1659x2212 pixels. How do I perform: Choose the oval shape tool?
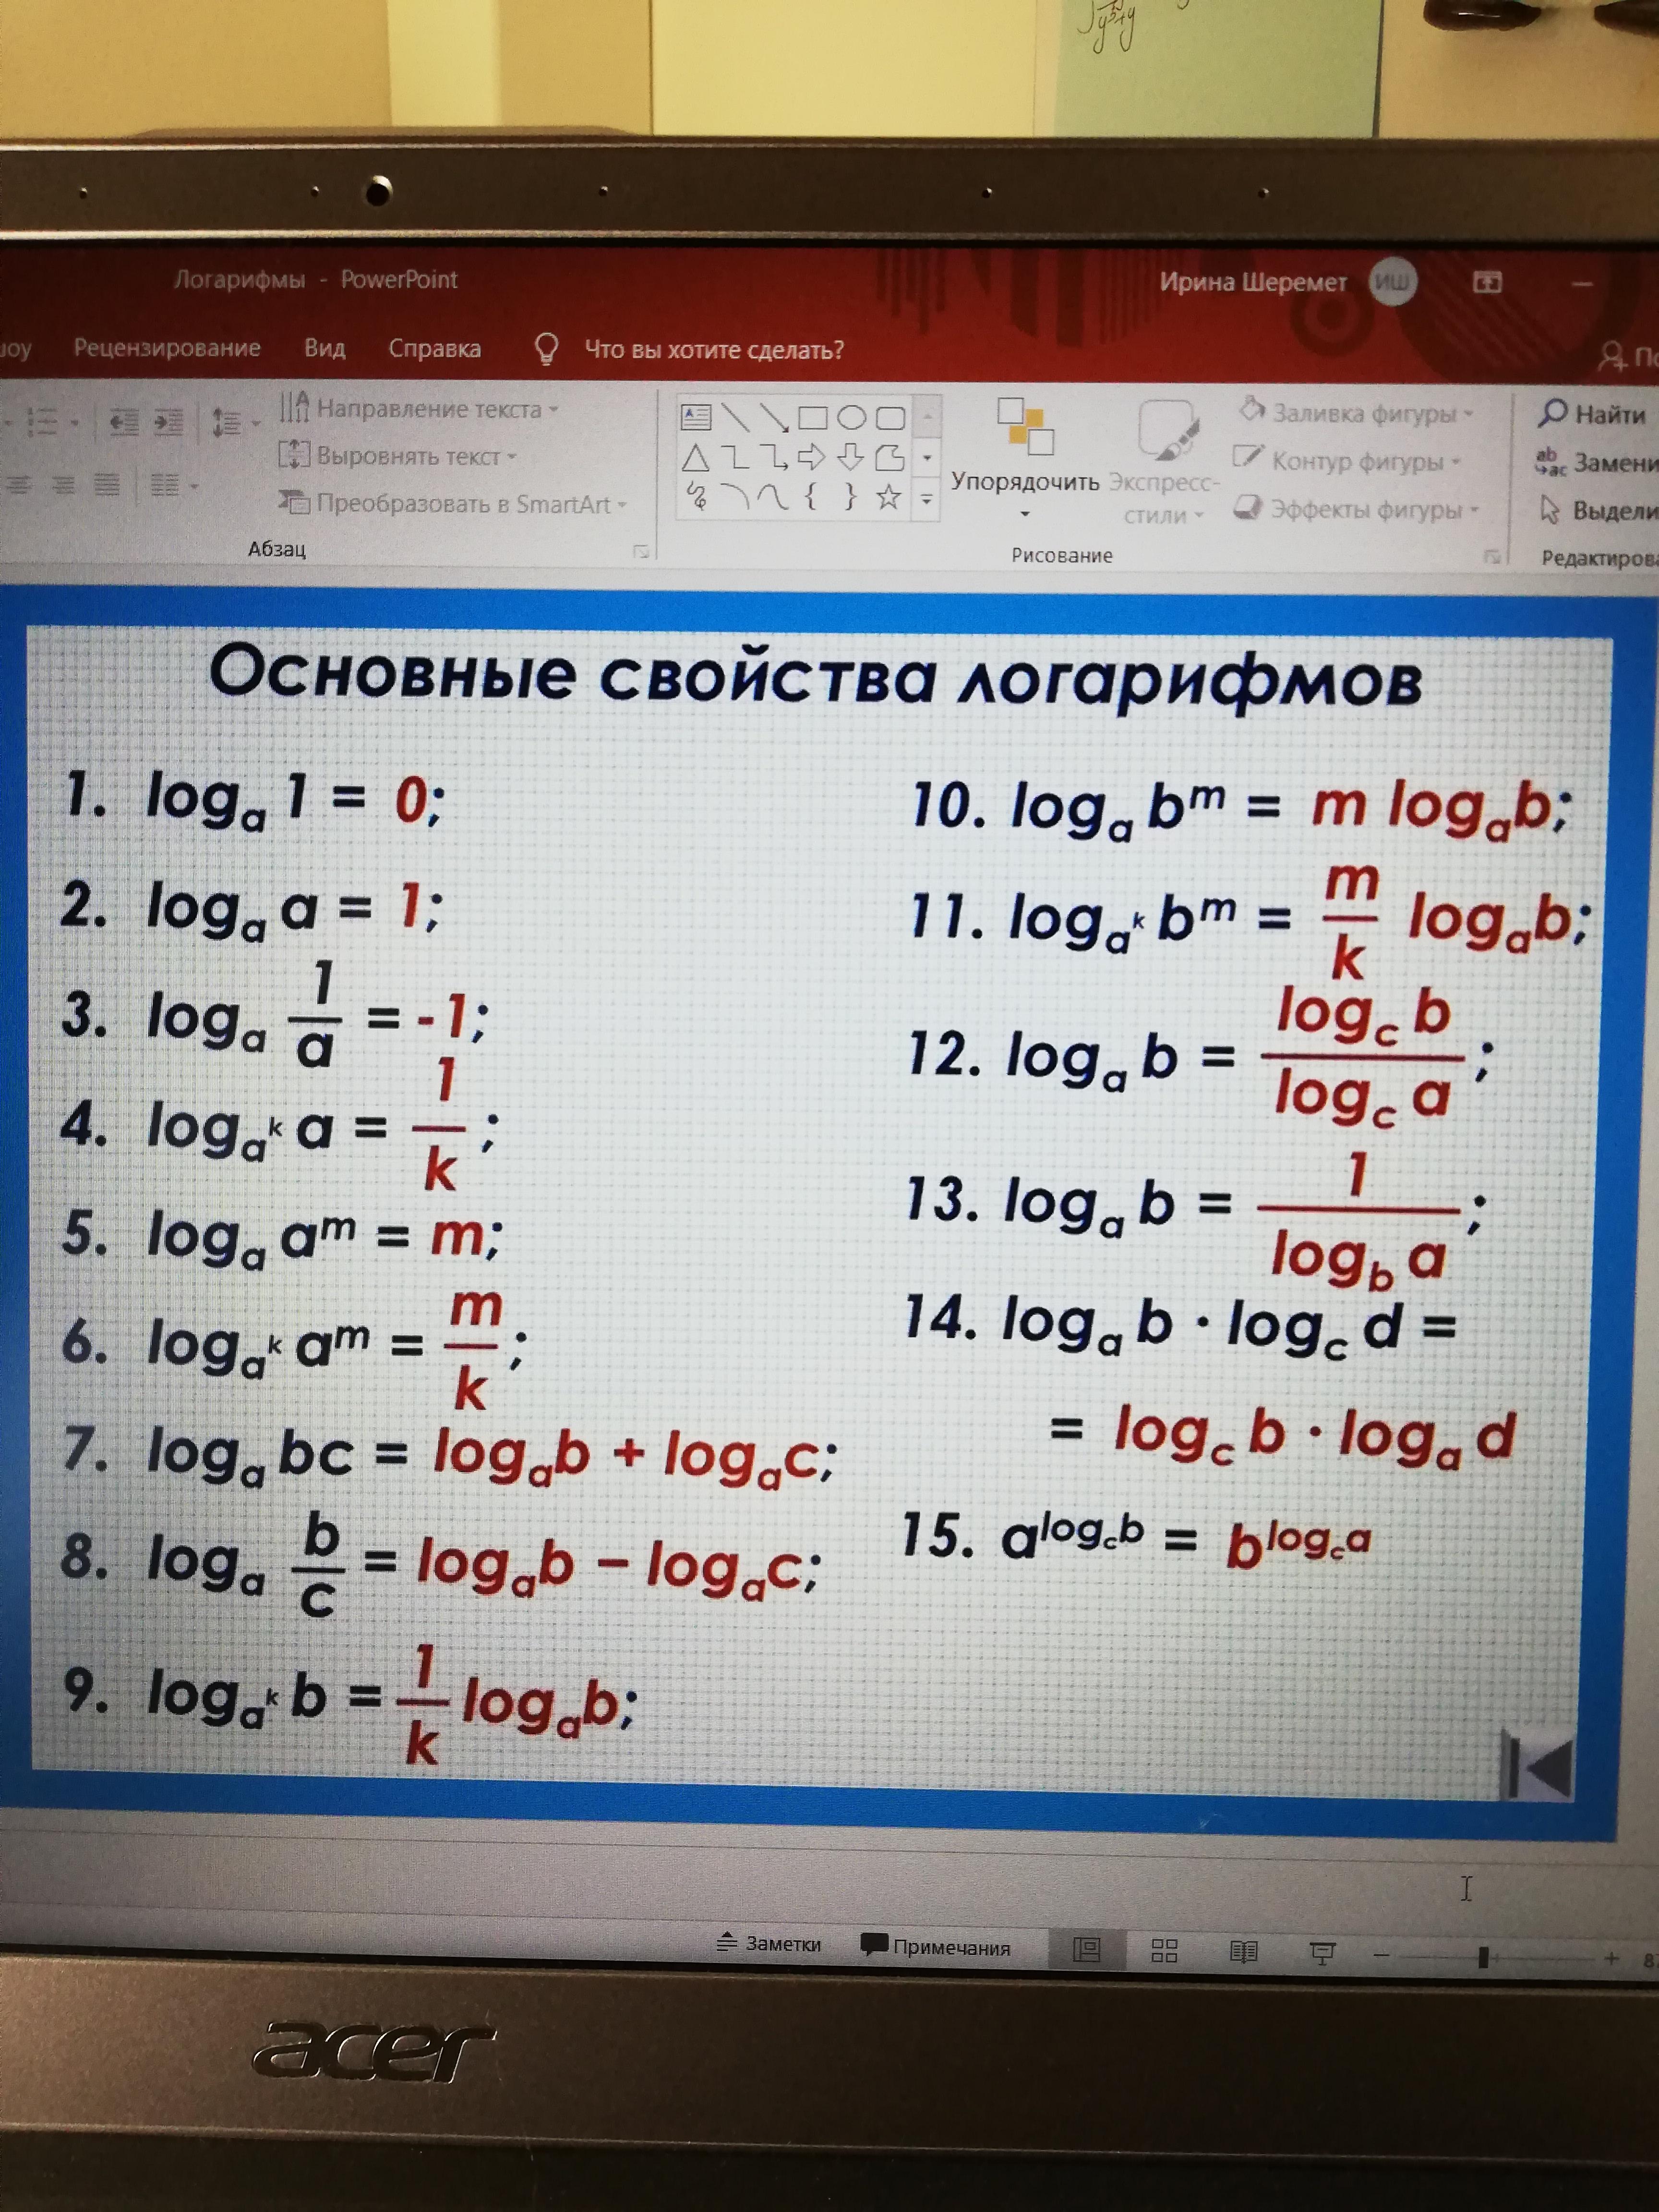851,417
